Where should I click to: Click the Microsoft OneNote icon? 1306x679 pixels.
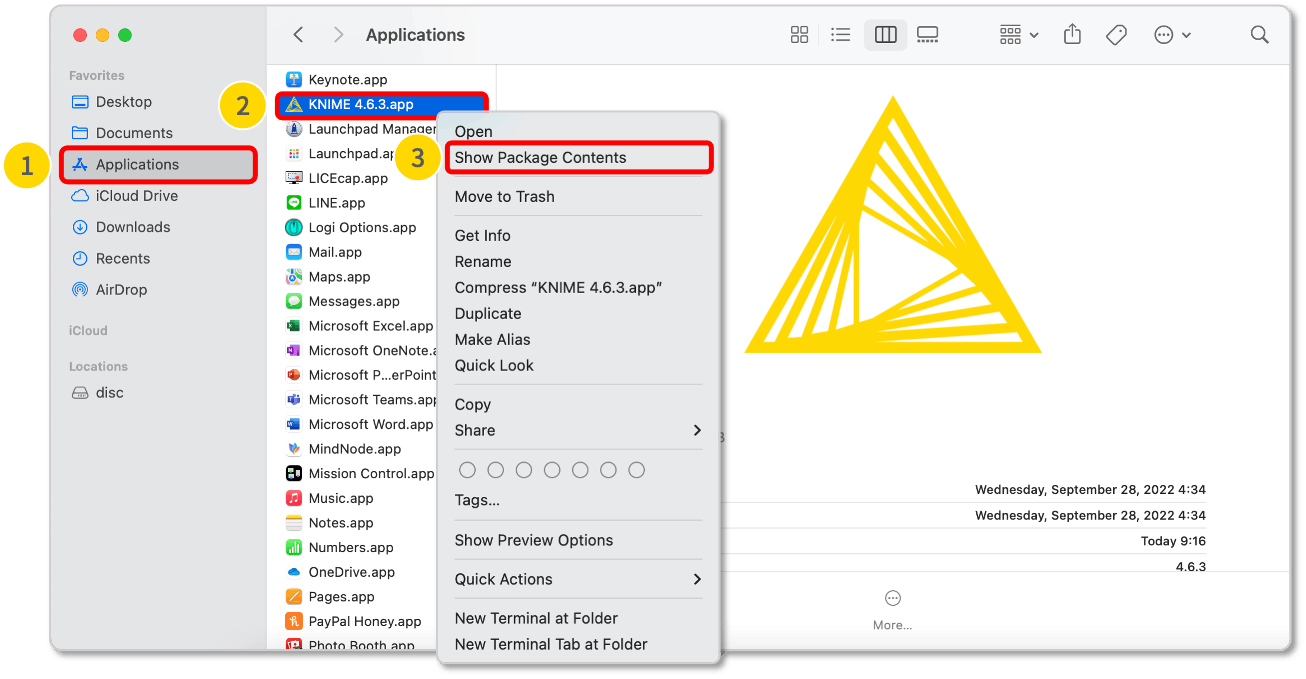294,350
